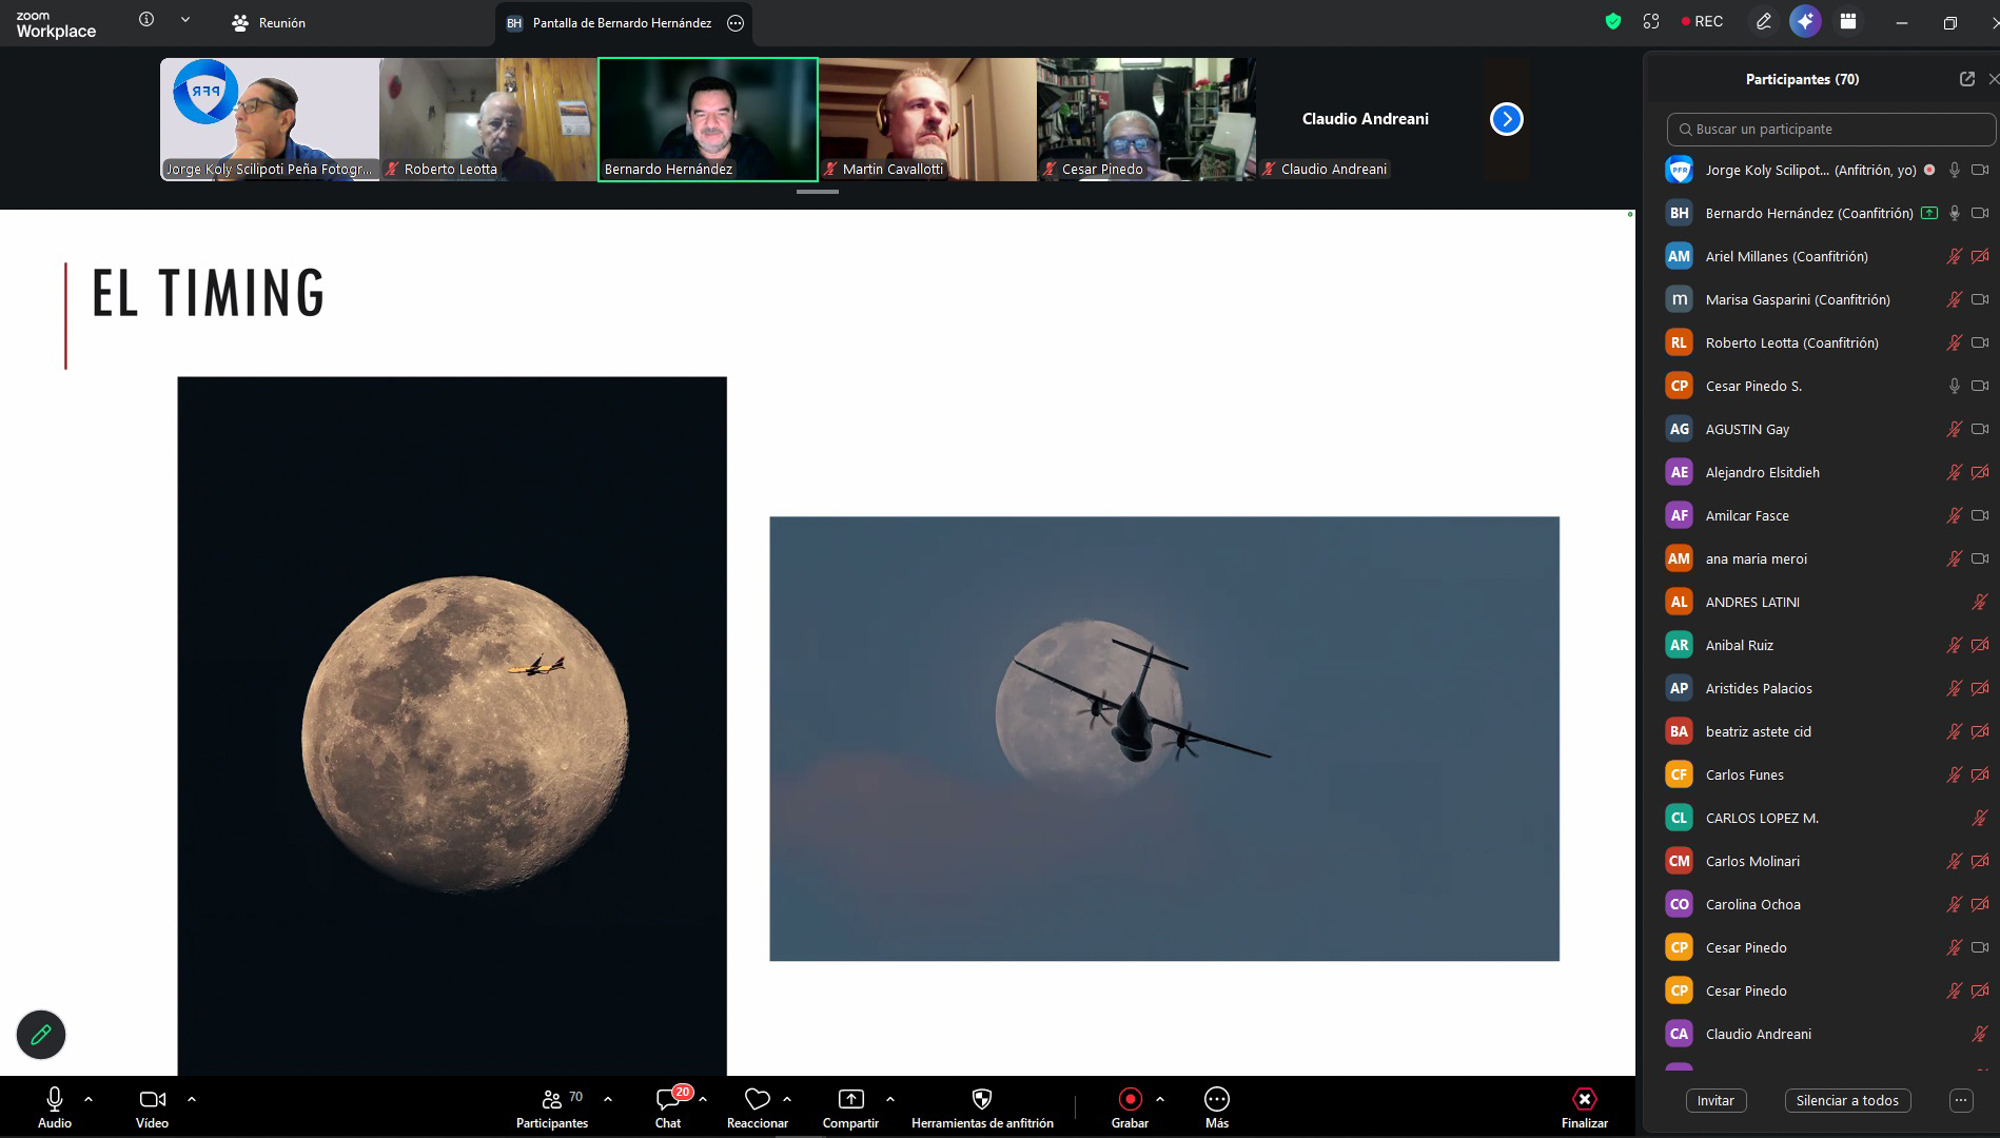Screen dimensions: 2000x1138
Task: Click Carolina Ochoa's camera-off icon
Action: click(1980, 904)
